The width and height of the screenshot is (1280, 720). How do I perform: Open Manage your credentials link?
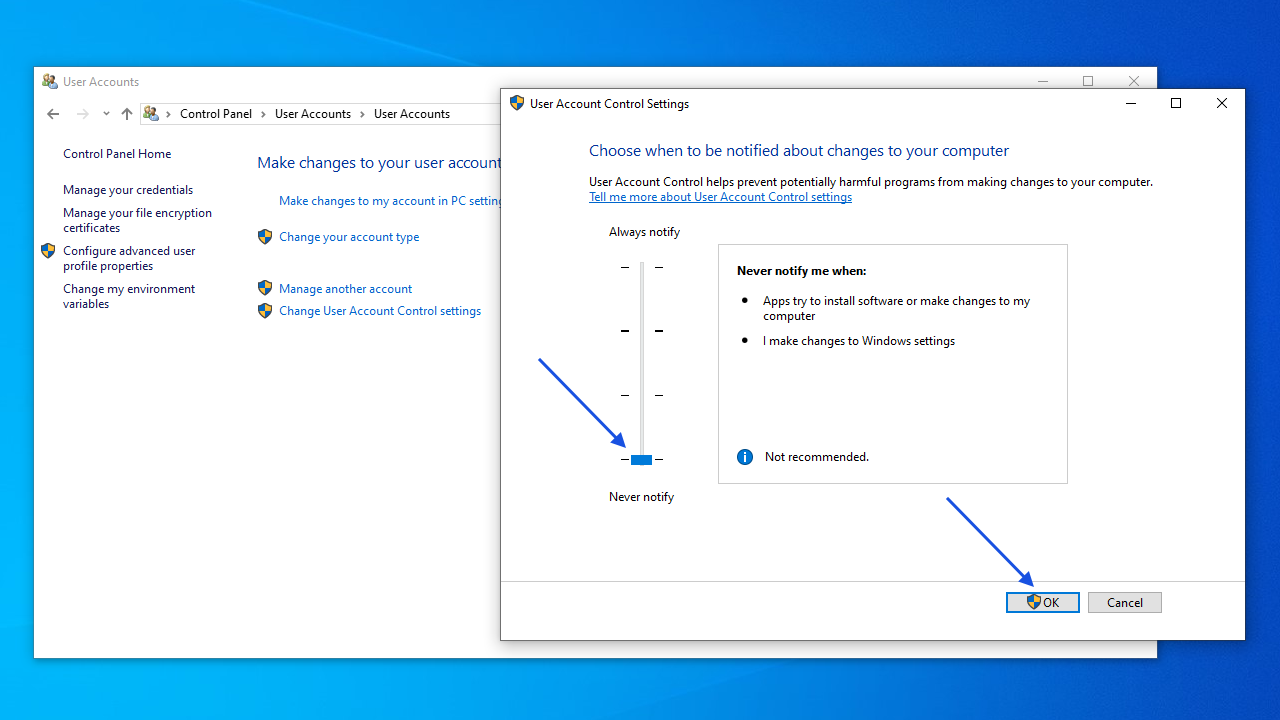click(x=128, y=190)
